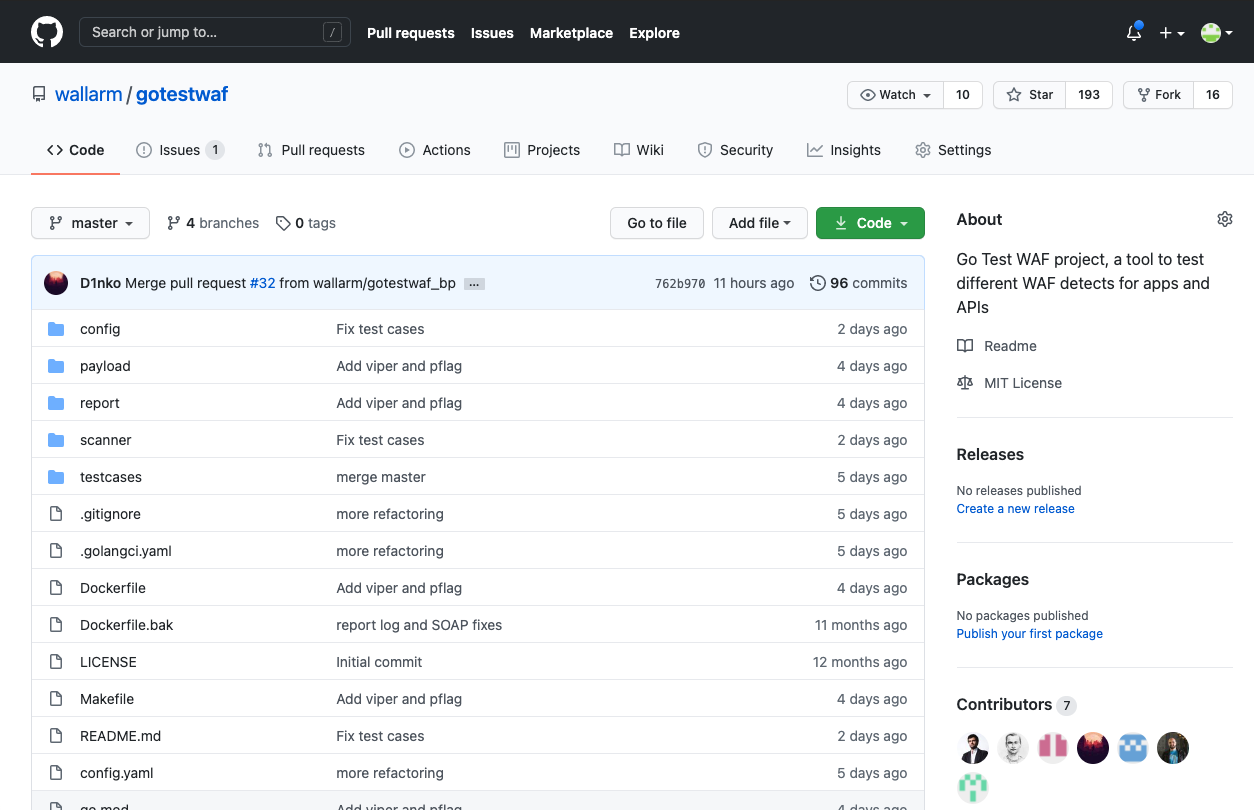
Task: Switch to the Projects tab
Action: (542, 150)
